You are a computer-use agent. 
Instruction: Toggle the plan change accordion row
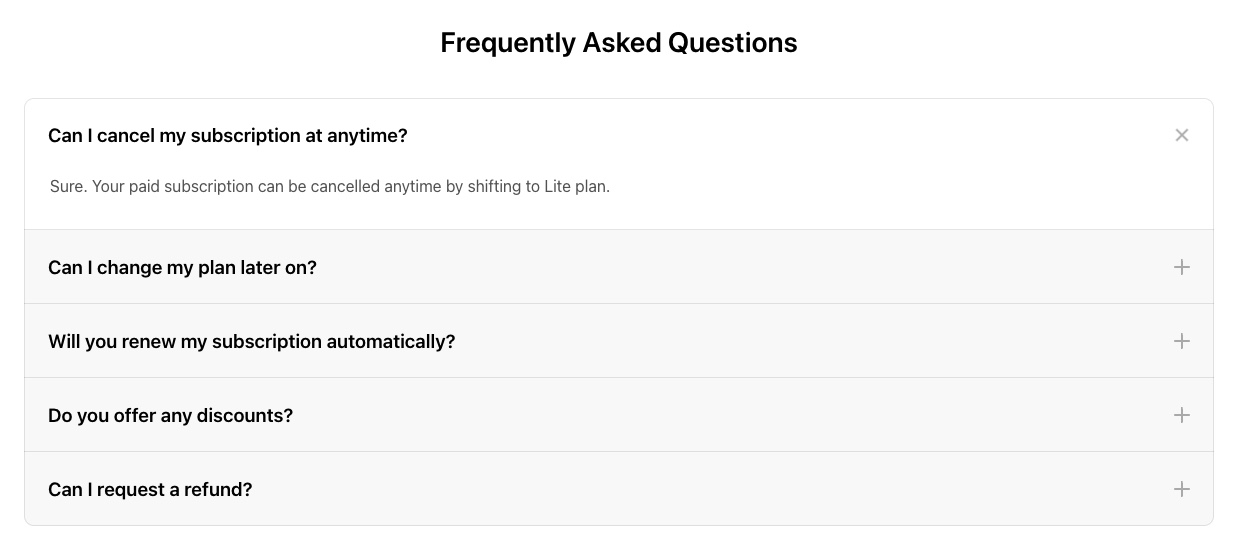(619, 267)
